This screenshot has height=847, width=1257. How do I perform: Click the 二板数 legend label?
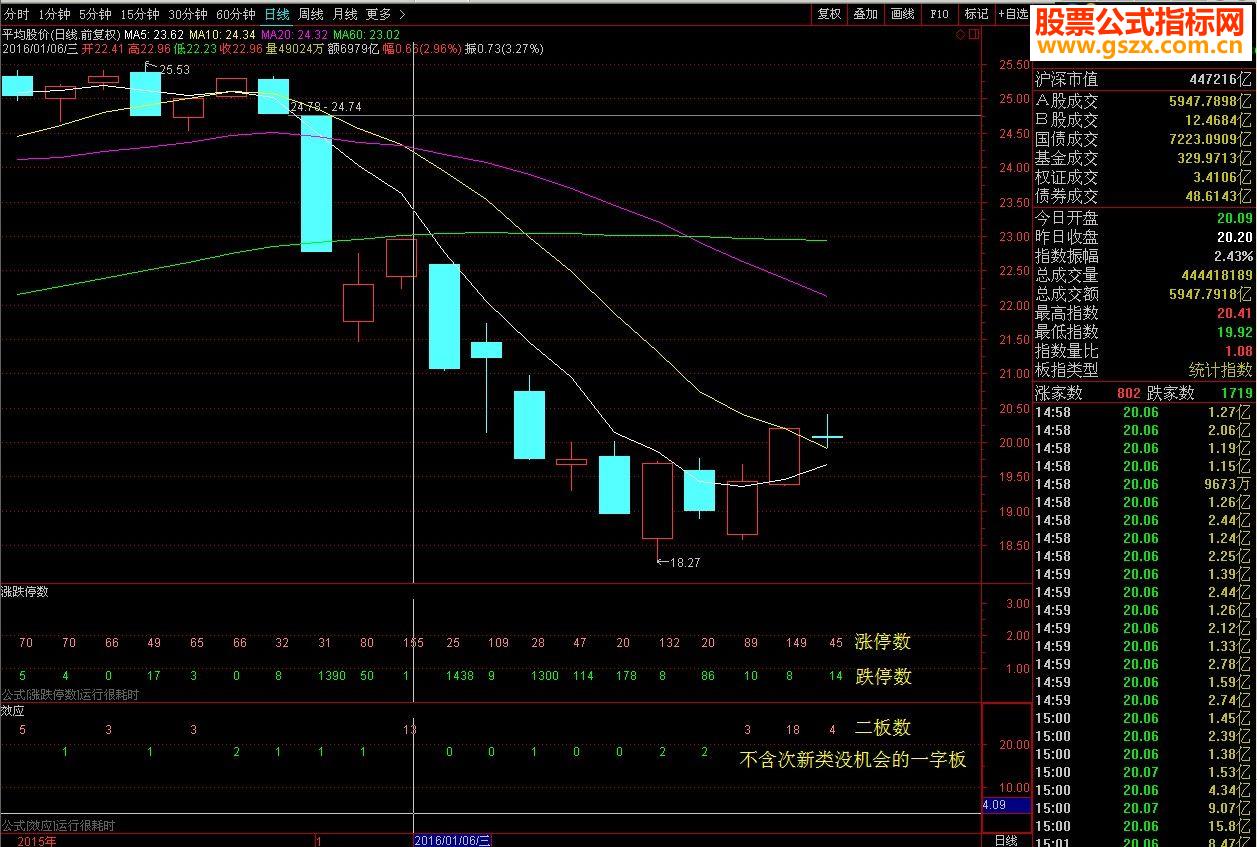click(883, 728)
